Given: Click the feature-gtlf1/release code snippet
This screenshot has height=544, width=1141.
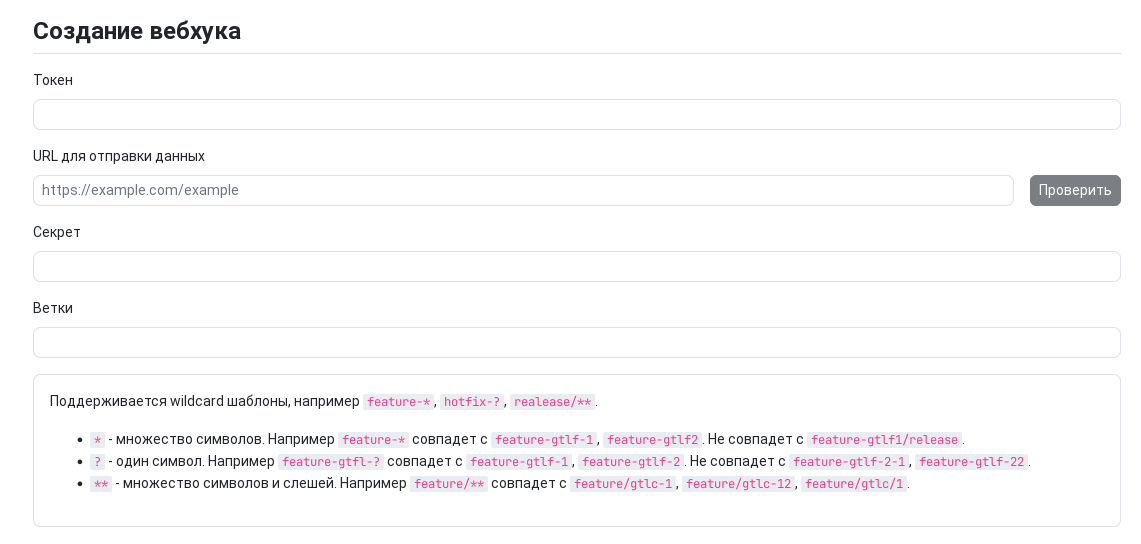Looking at the screenshot, I should point(884,439).
